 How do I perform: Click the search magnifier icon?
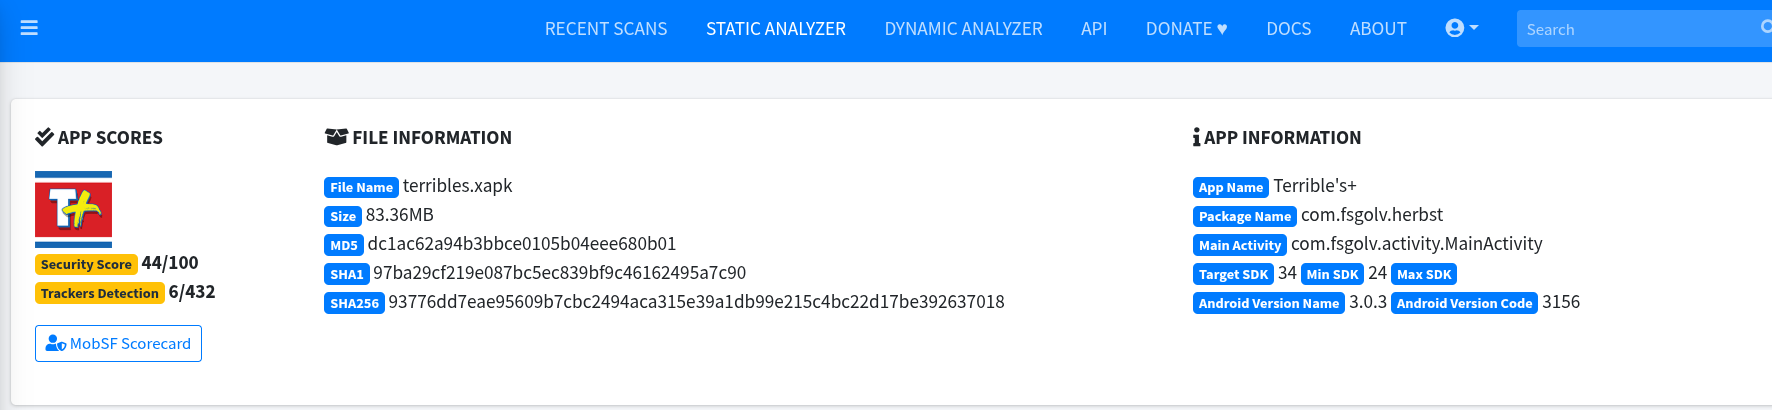pyautogui.click(x=1766, y=28)
